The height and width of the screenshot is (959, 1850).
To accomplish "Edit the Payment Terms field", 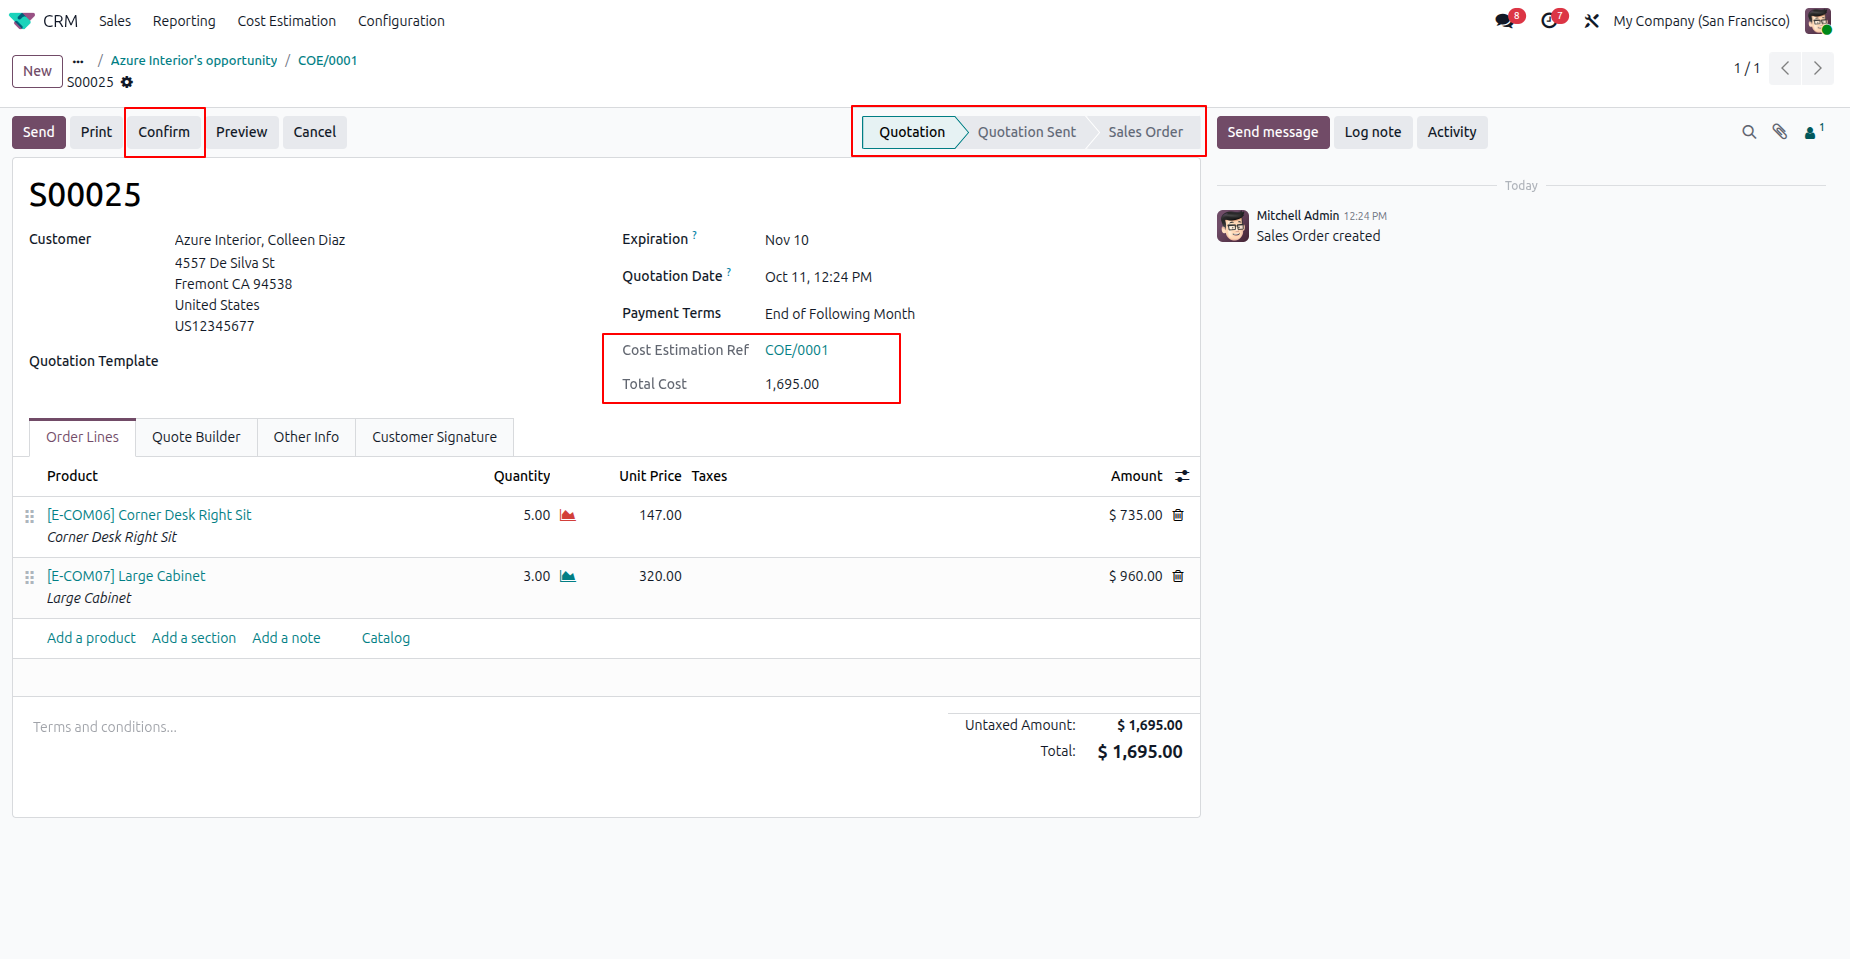I will click(x=840, y=314).
